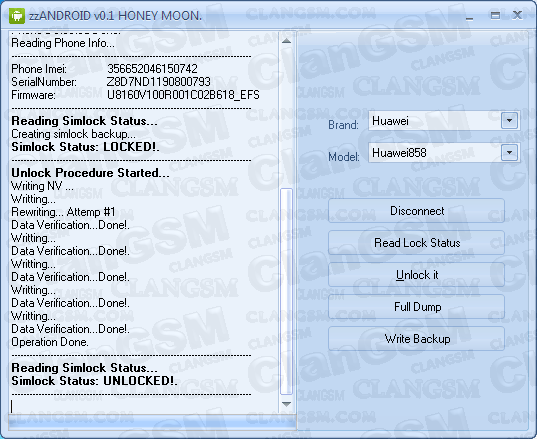Click the log scrollbar down arrow
This screenshot has height=439, width=537.
click(286, 404)
